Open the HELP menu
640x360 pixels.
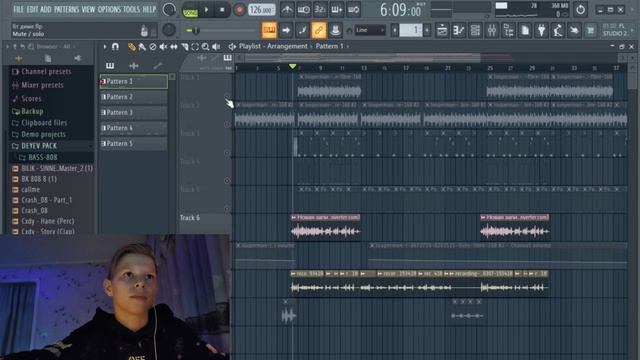[x=149, y=9]
